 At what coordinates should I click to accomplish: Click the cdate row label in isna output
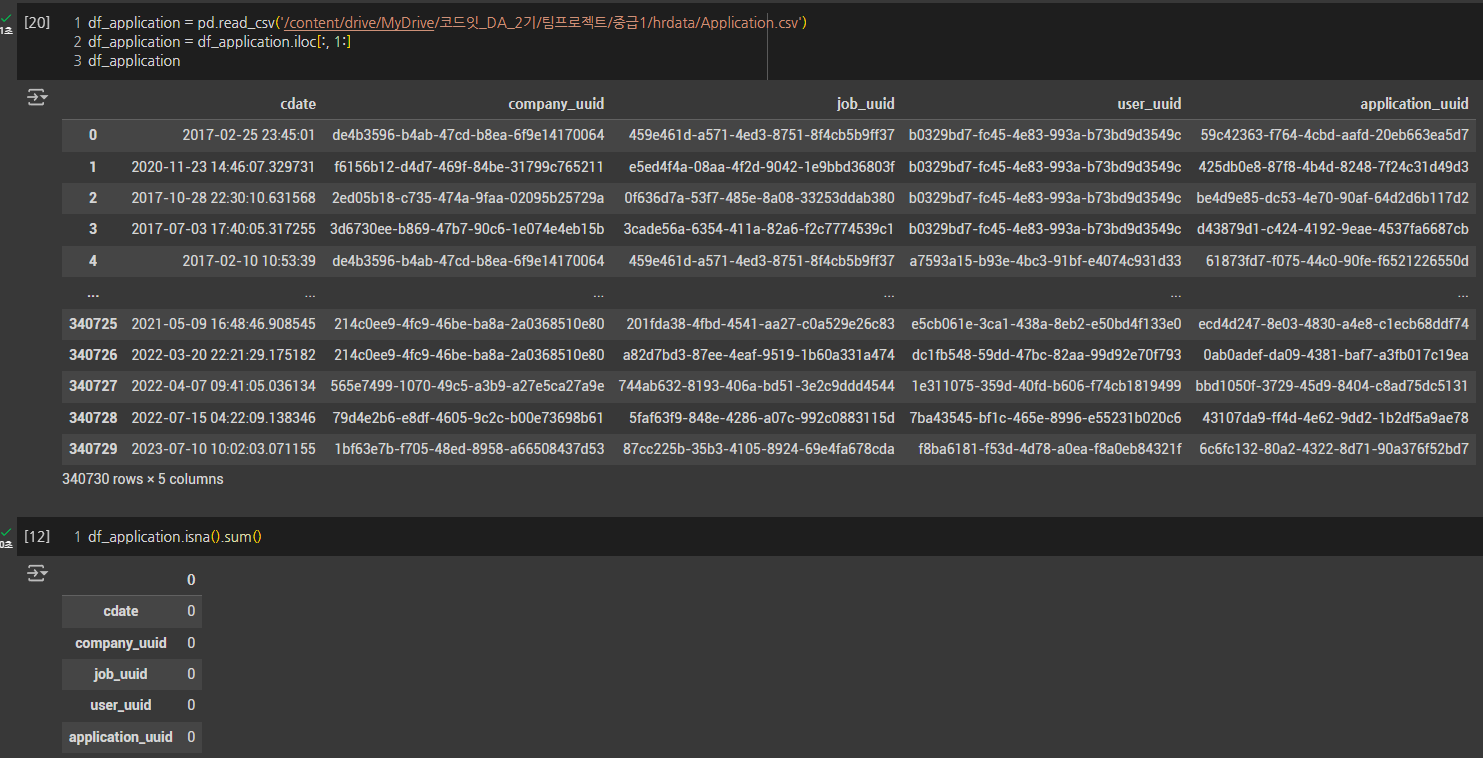click(x=121, y=611)
